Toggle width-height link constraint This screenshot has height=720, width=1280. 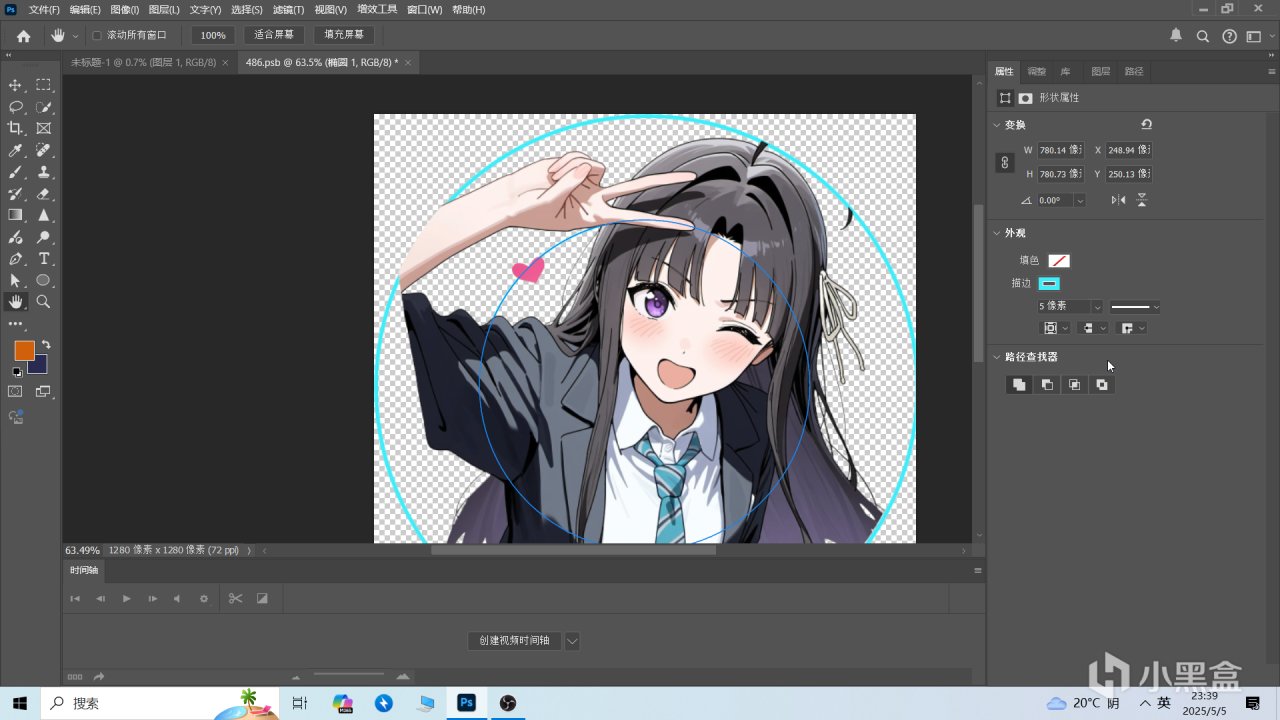(1005, 162)
